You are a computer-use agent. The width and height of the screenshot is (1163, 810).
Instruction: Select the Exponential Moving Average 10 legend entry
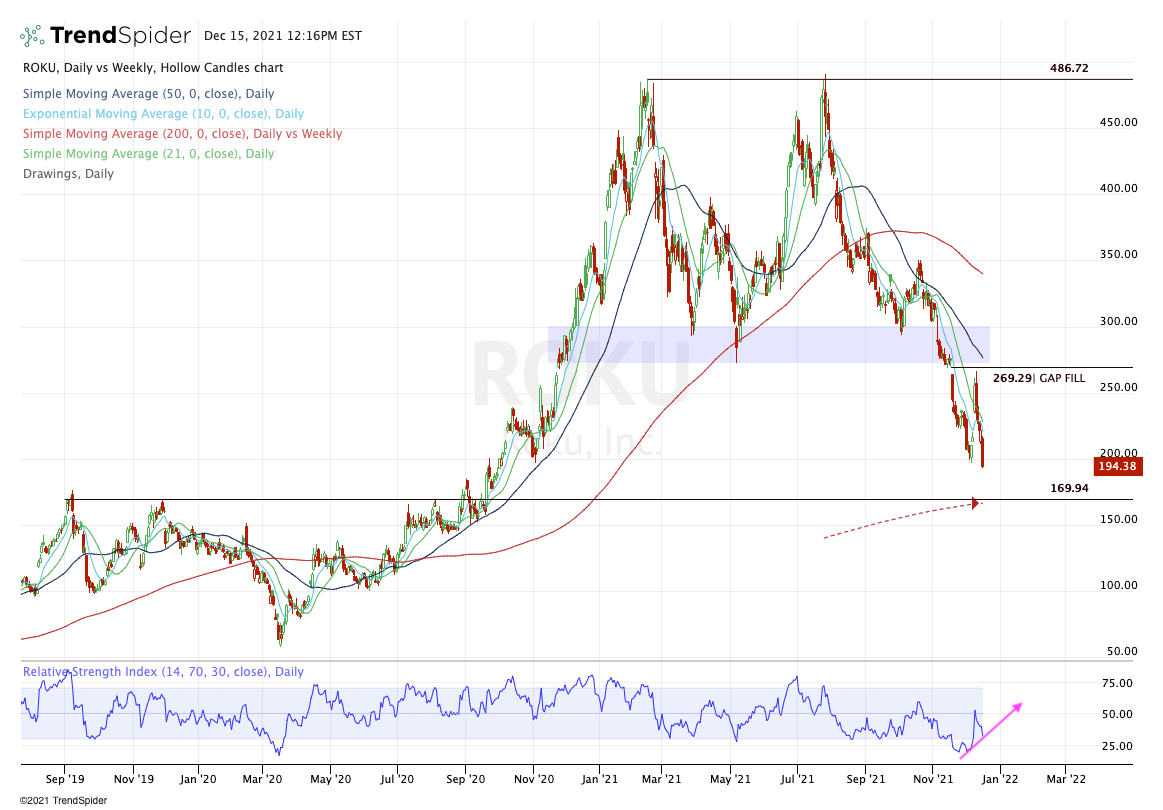[162, 114]
